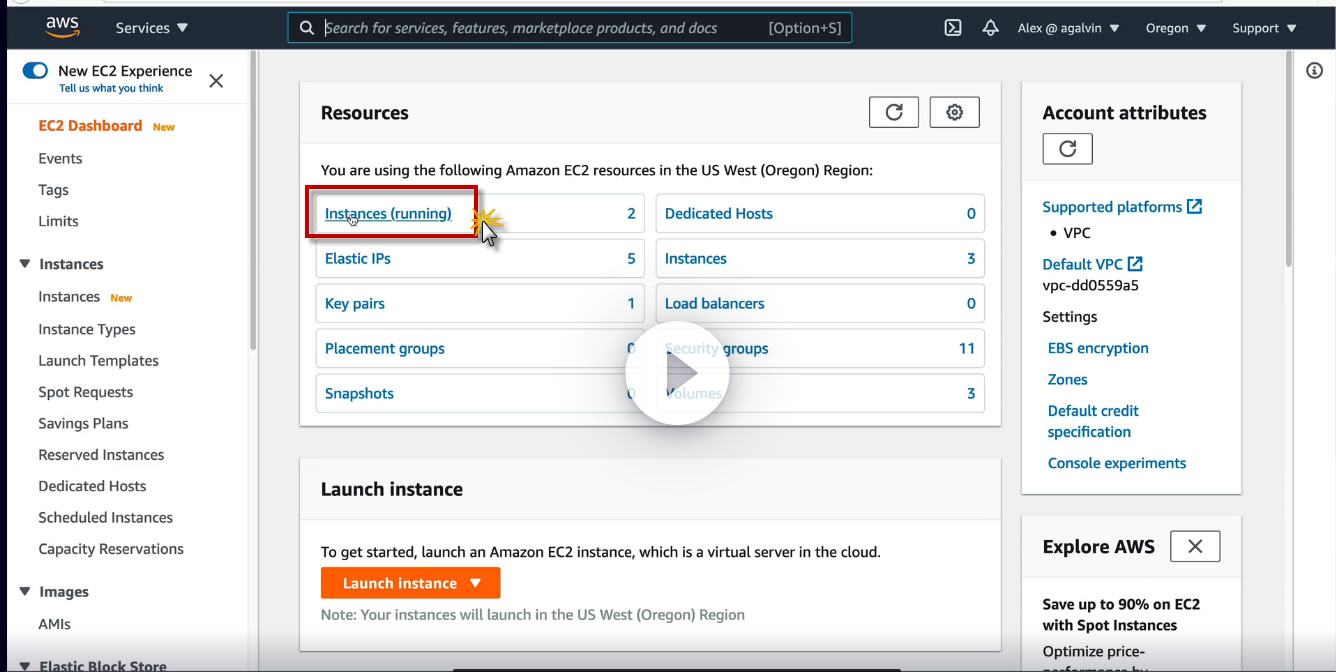Open Dedicated Hosts resource card link
Viewport: 1336px width, 672px height.
(719, 213)
